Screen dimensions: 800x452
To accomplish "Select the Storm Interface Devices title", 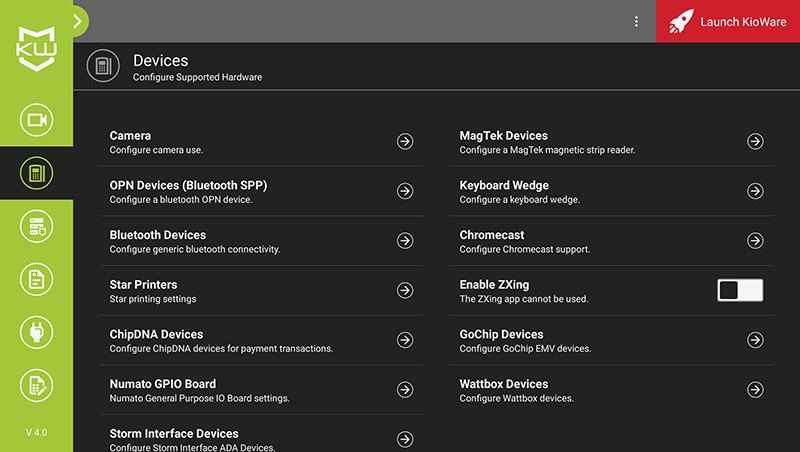I will click(x=174, y=434).
